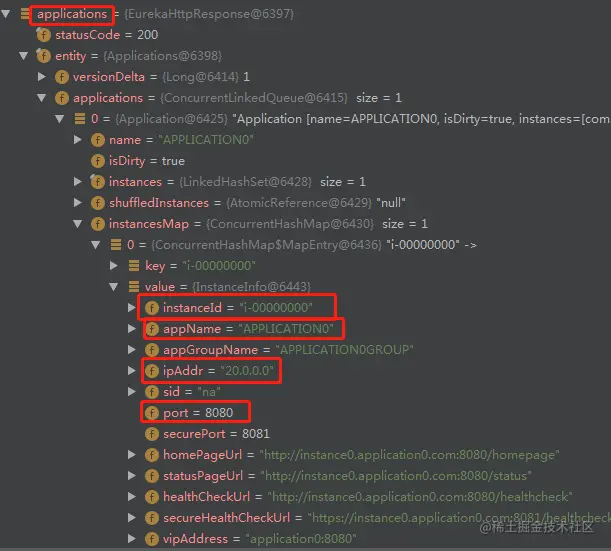Expand the homePageUrl field arrow
Image resolution: width=611 pixels, height=551 pixels.
pos(132,454)
